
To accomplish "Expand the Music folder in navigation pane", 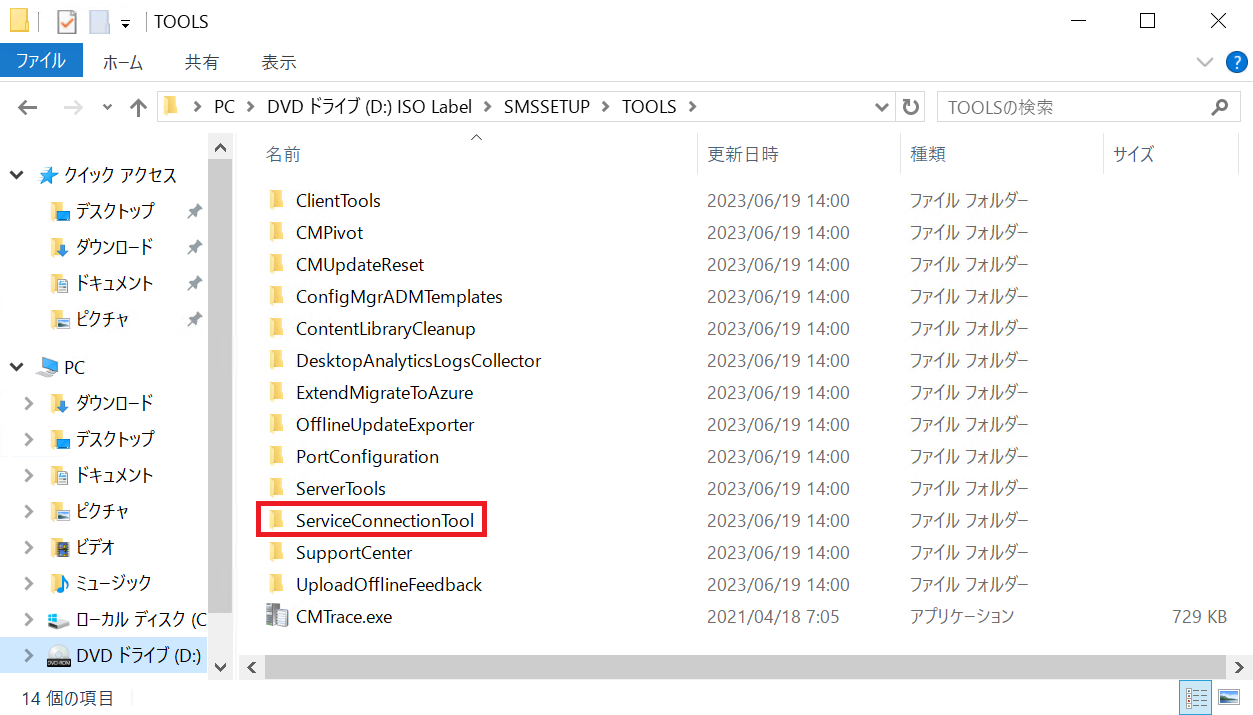I will pyautogui.click(x=29, y=583).
